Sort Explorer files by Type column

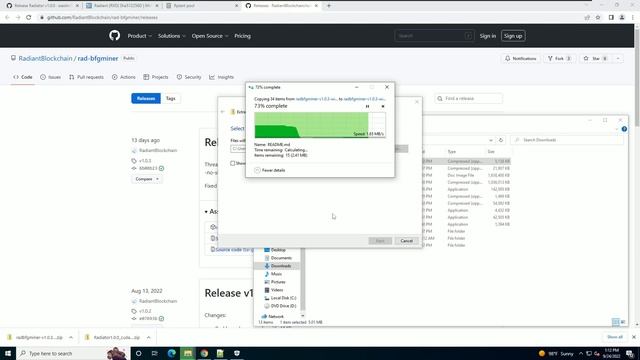tap(451, 151)
